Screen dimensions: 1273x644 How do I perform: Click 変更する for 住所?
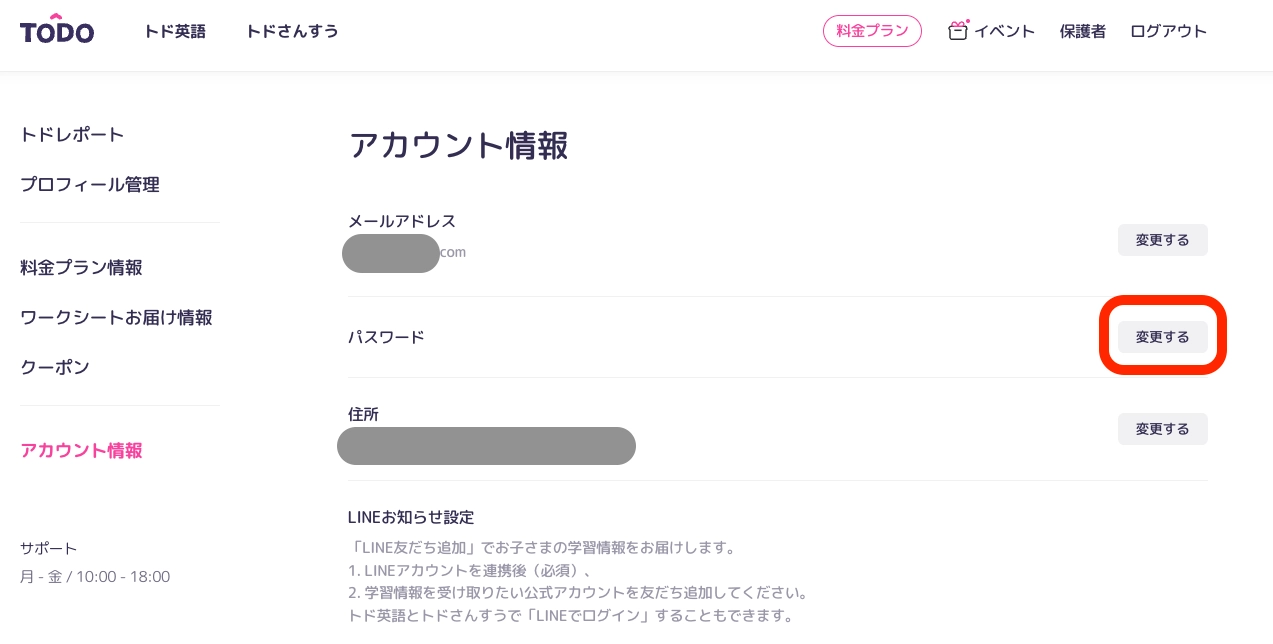coord(1162,429)
